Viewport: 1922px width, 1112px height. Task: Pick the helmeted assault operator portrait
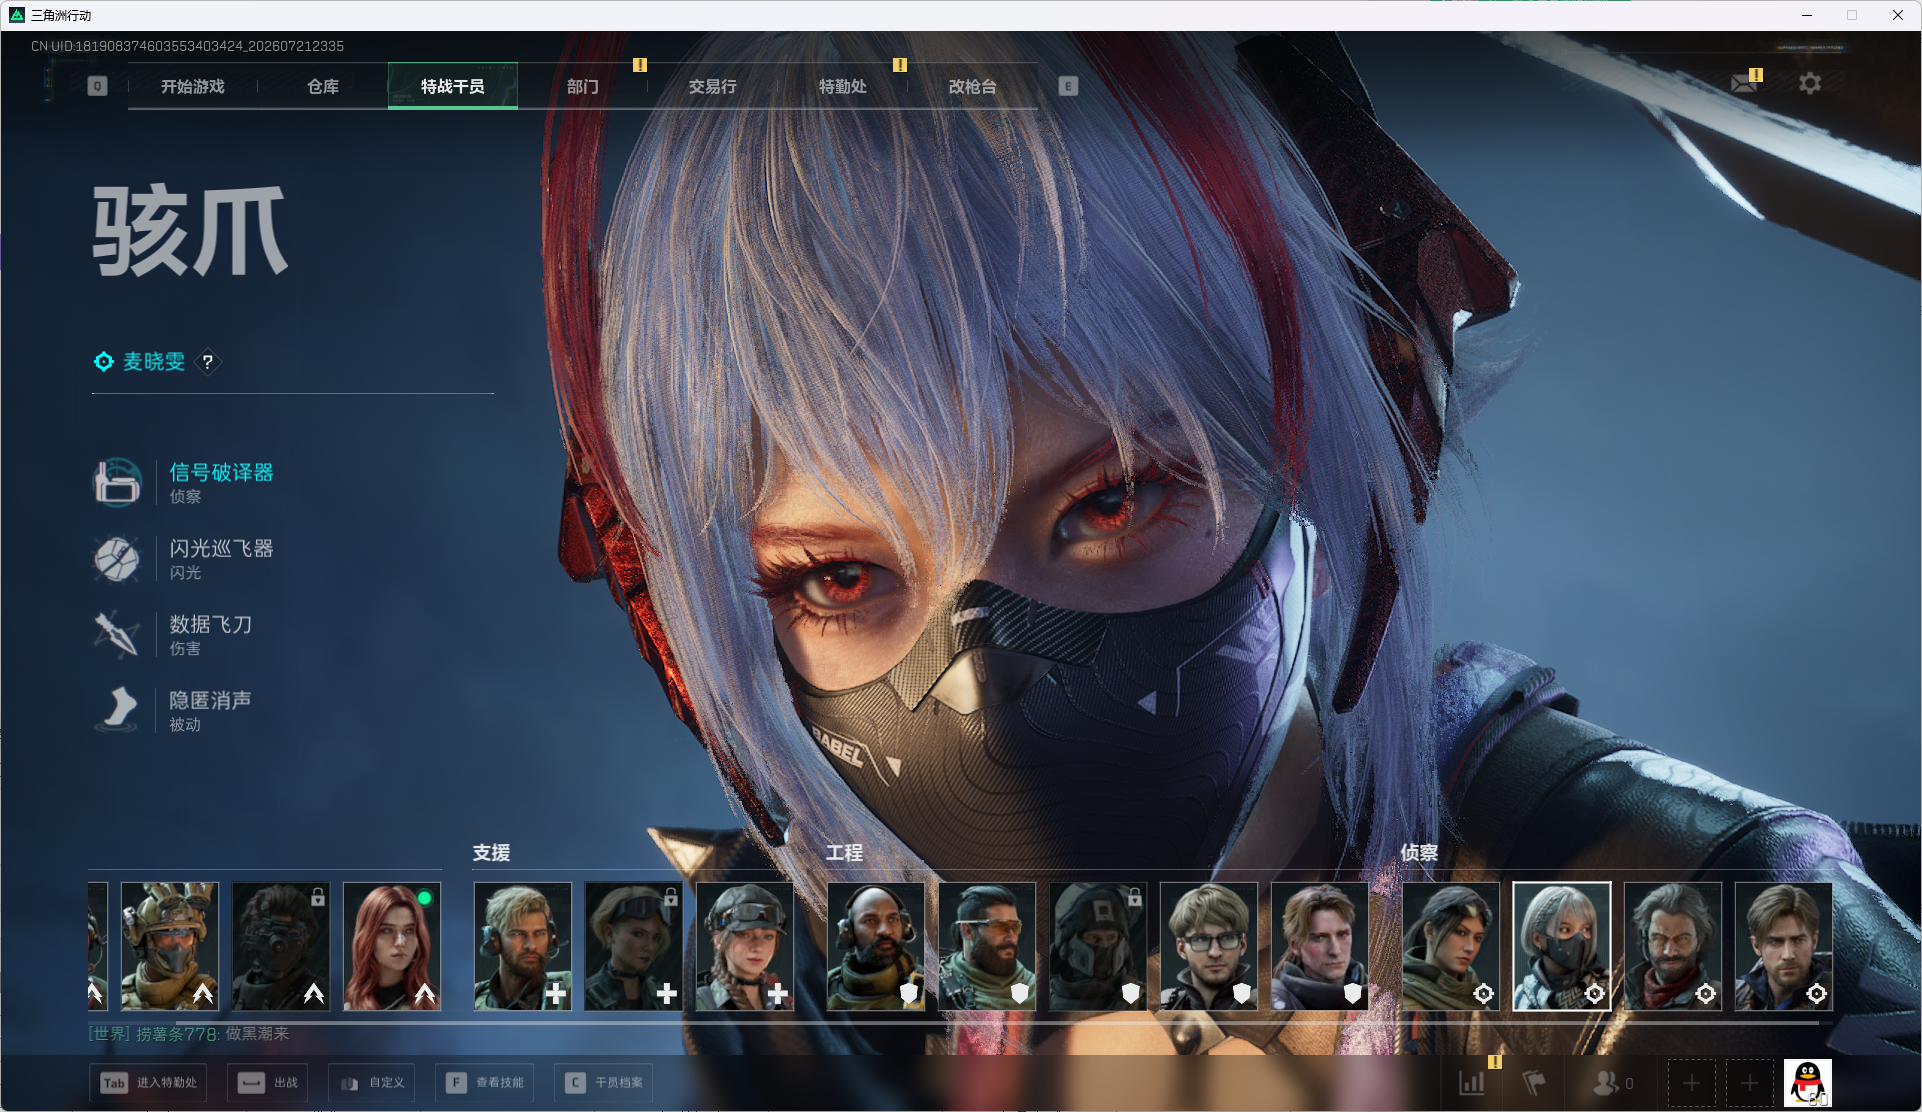pos(169,946)
